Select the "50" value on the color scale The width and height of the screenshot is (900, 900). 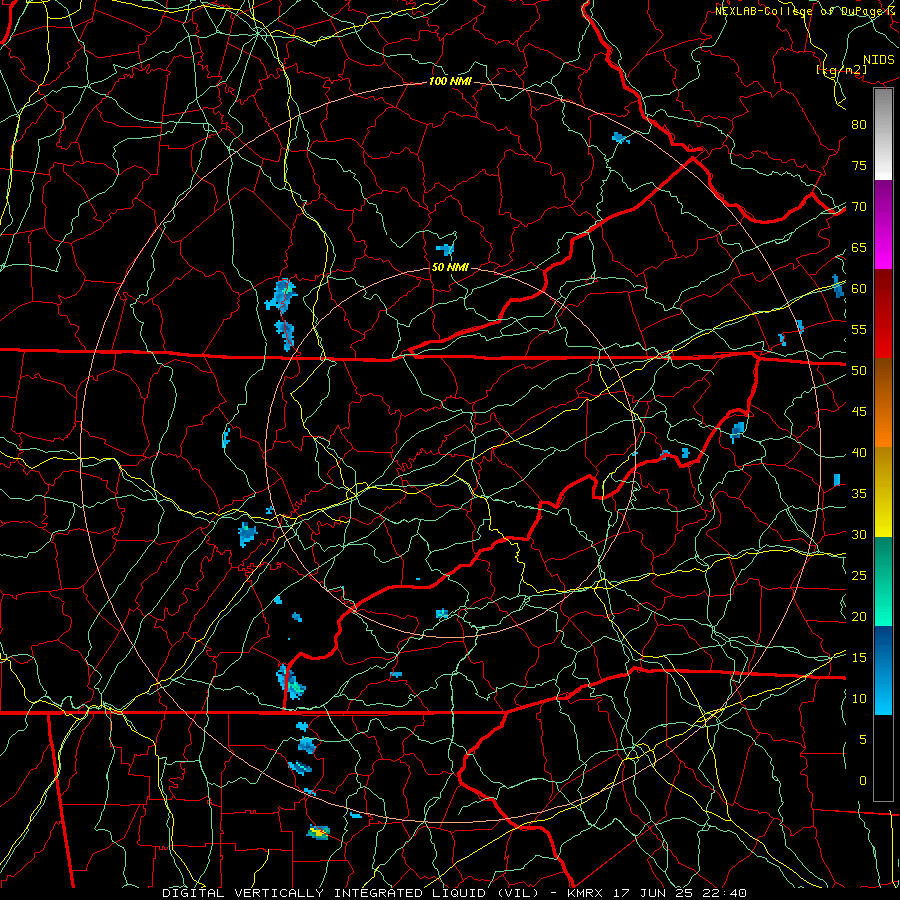(859, 371)
